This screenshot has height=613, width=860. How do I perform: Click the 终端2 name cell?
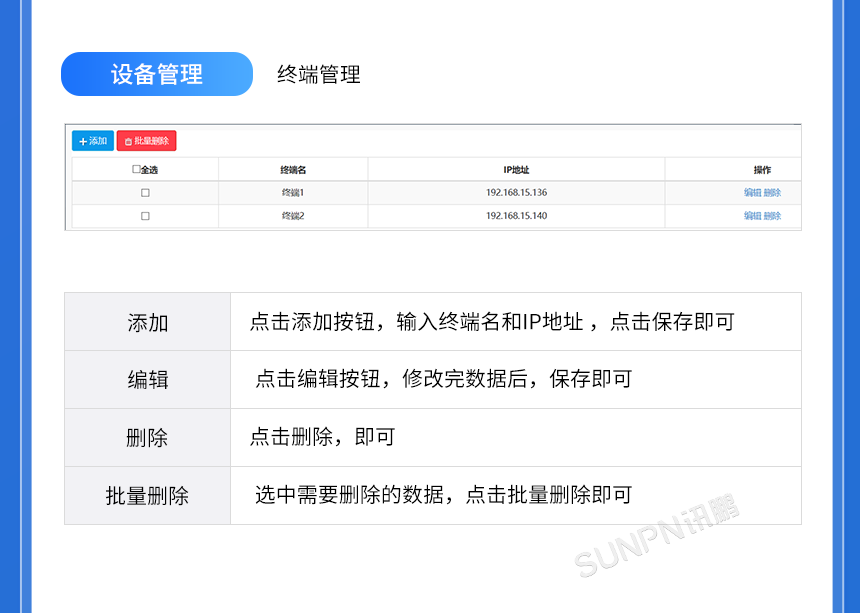293,216
